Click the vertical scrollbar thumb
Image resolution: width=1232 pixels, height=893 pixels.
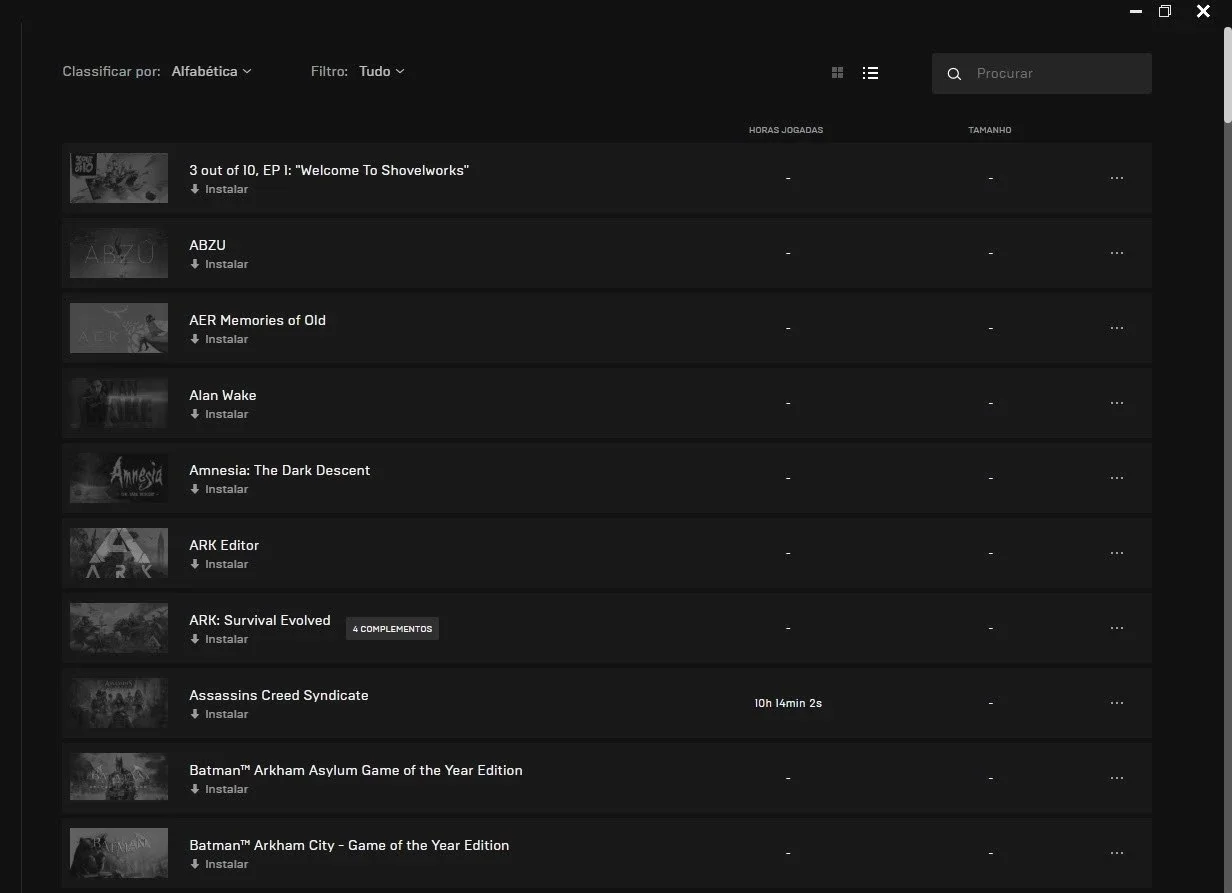[1228, 75]
